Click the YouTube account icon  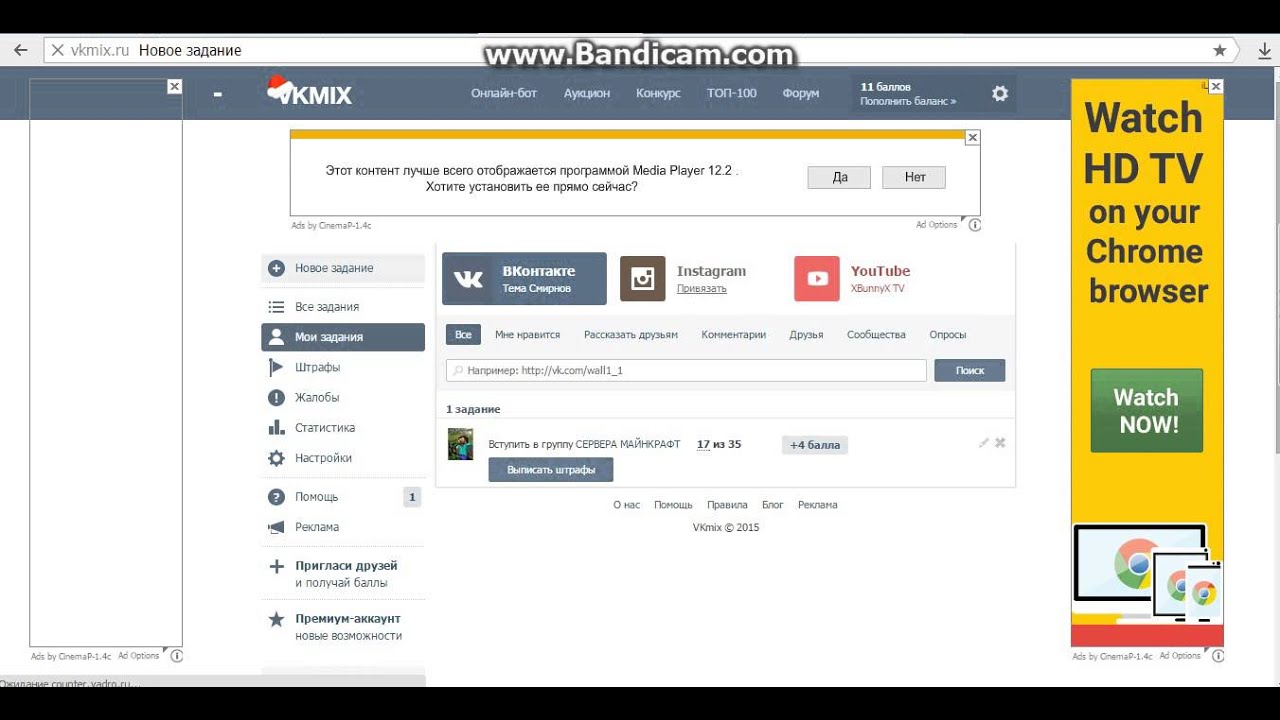pos(817,279)
